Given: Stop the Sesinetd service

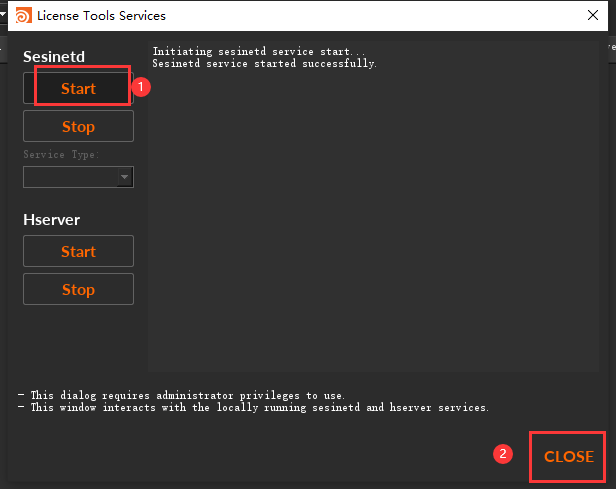Looking at the screenshot, I should click(x=78, y=127).
